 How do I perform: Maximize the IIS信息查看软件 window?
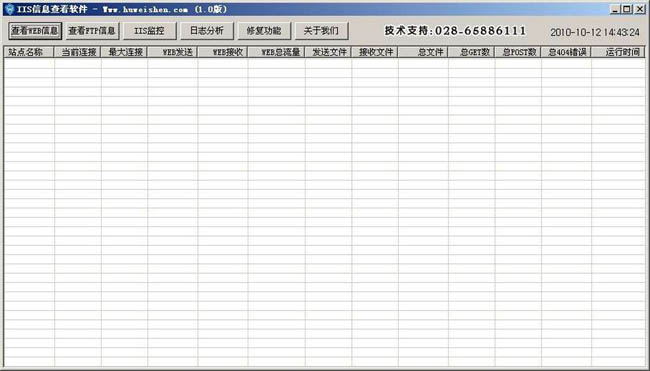click(627, 9)
